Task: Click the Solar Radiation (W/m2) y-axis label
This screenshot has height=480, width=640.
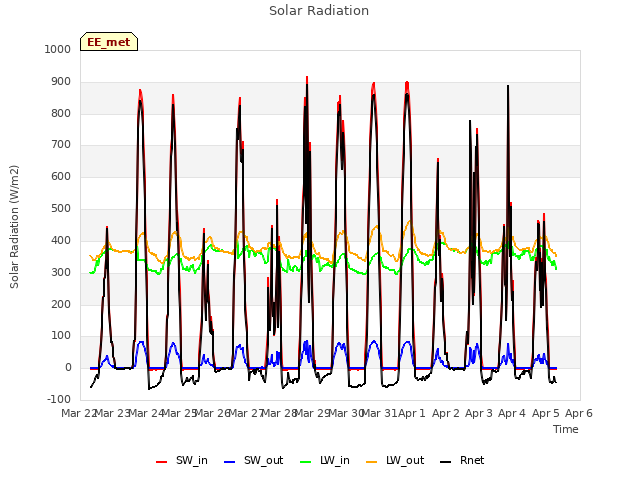Action: click(x=14, y=227)
